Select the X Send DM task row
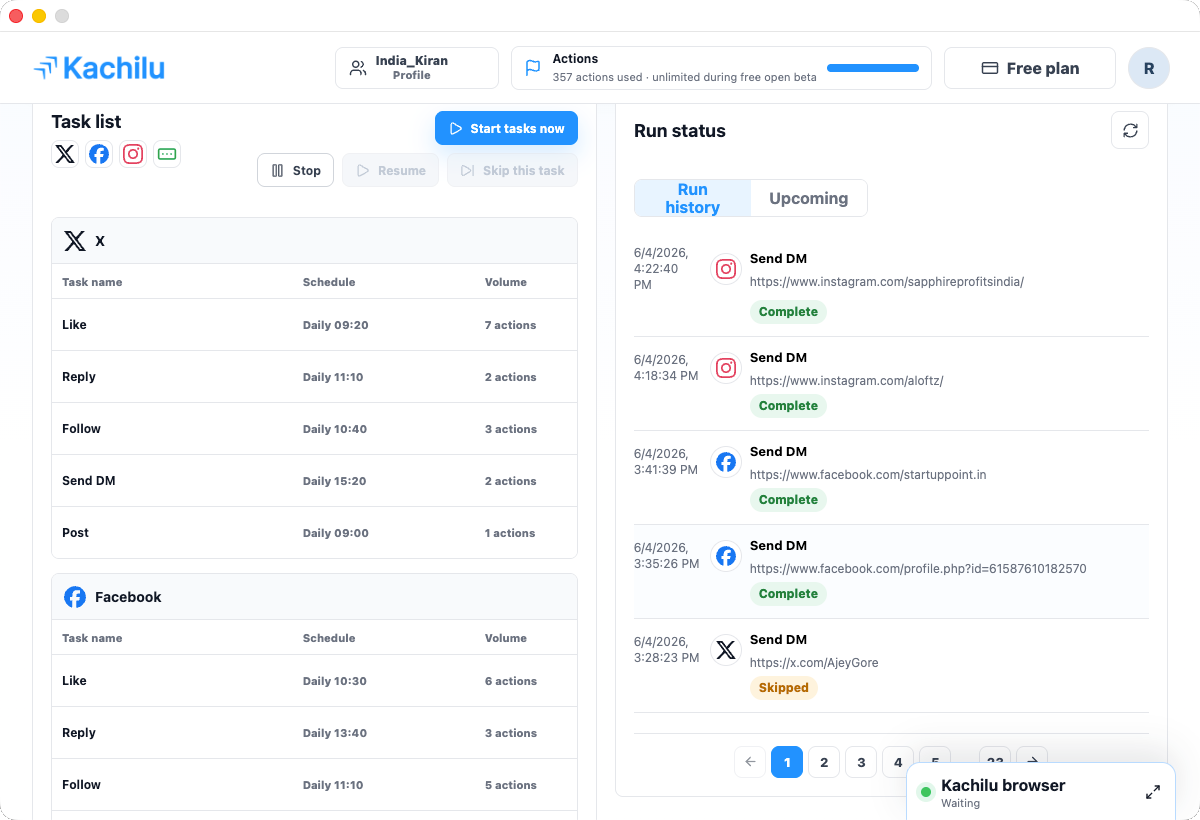 314,481
